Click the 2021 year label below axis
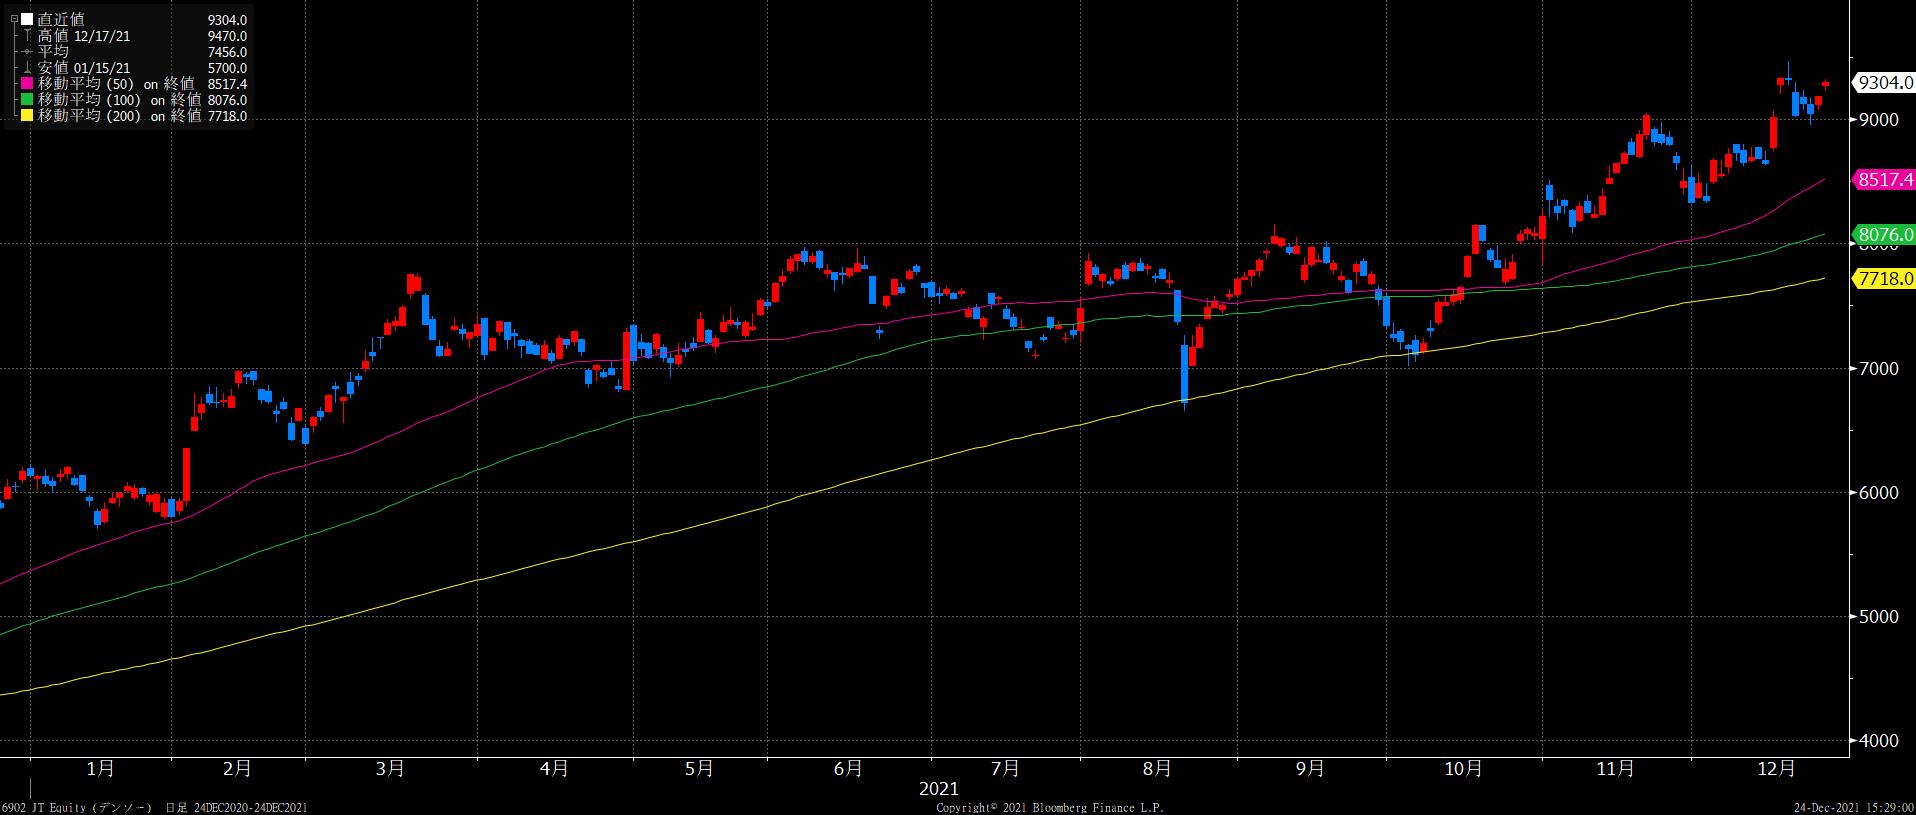This screenshot has width=1916, height=815. 938,789
